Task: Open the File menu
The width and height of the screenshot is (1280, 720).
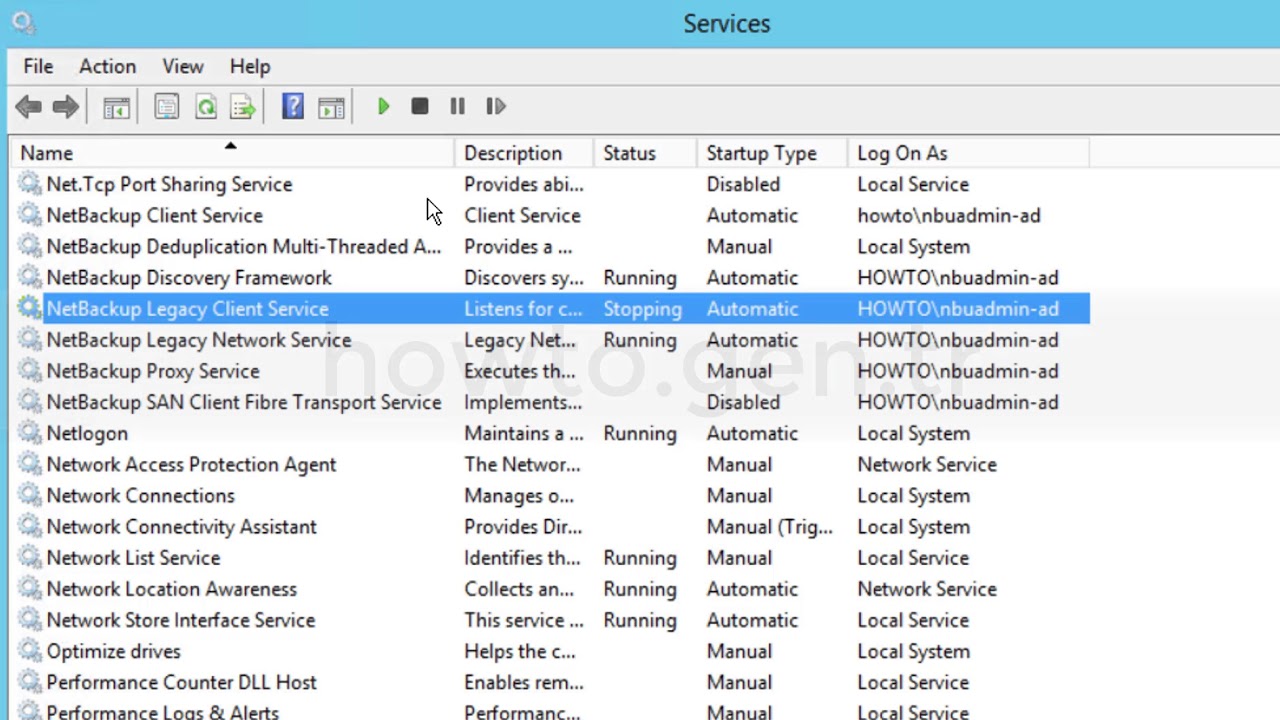Action: click(x=38, y=66)
